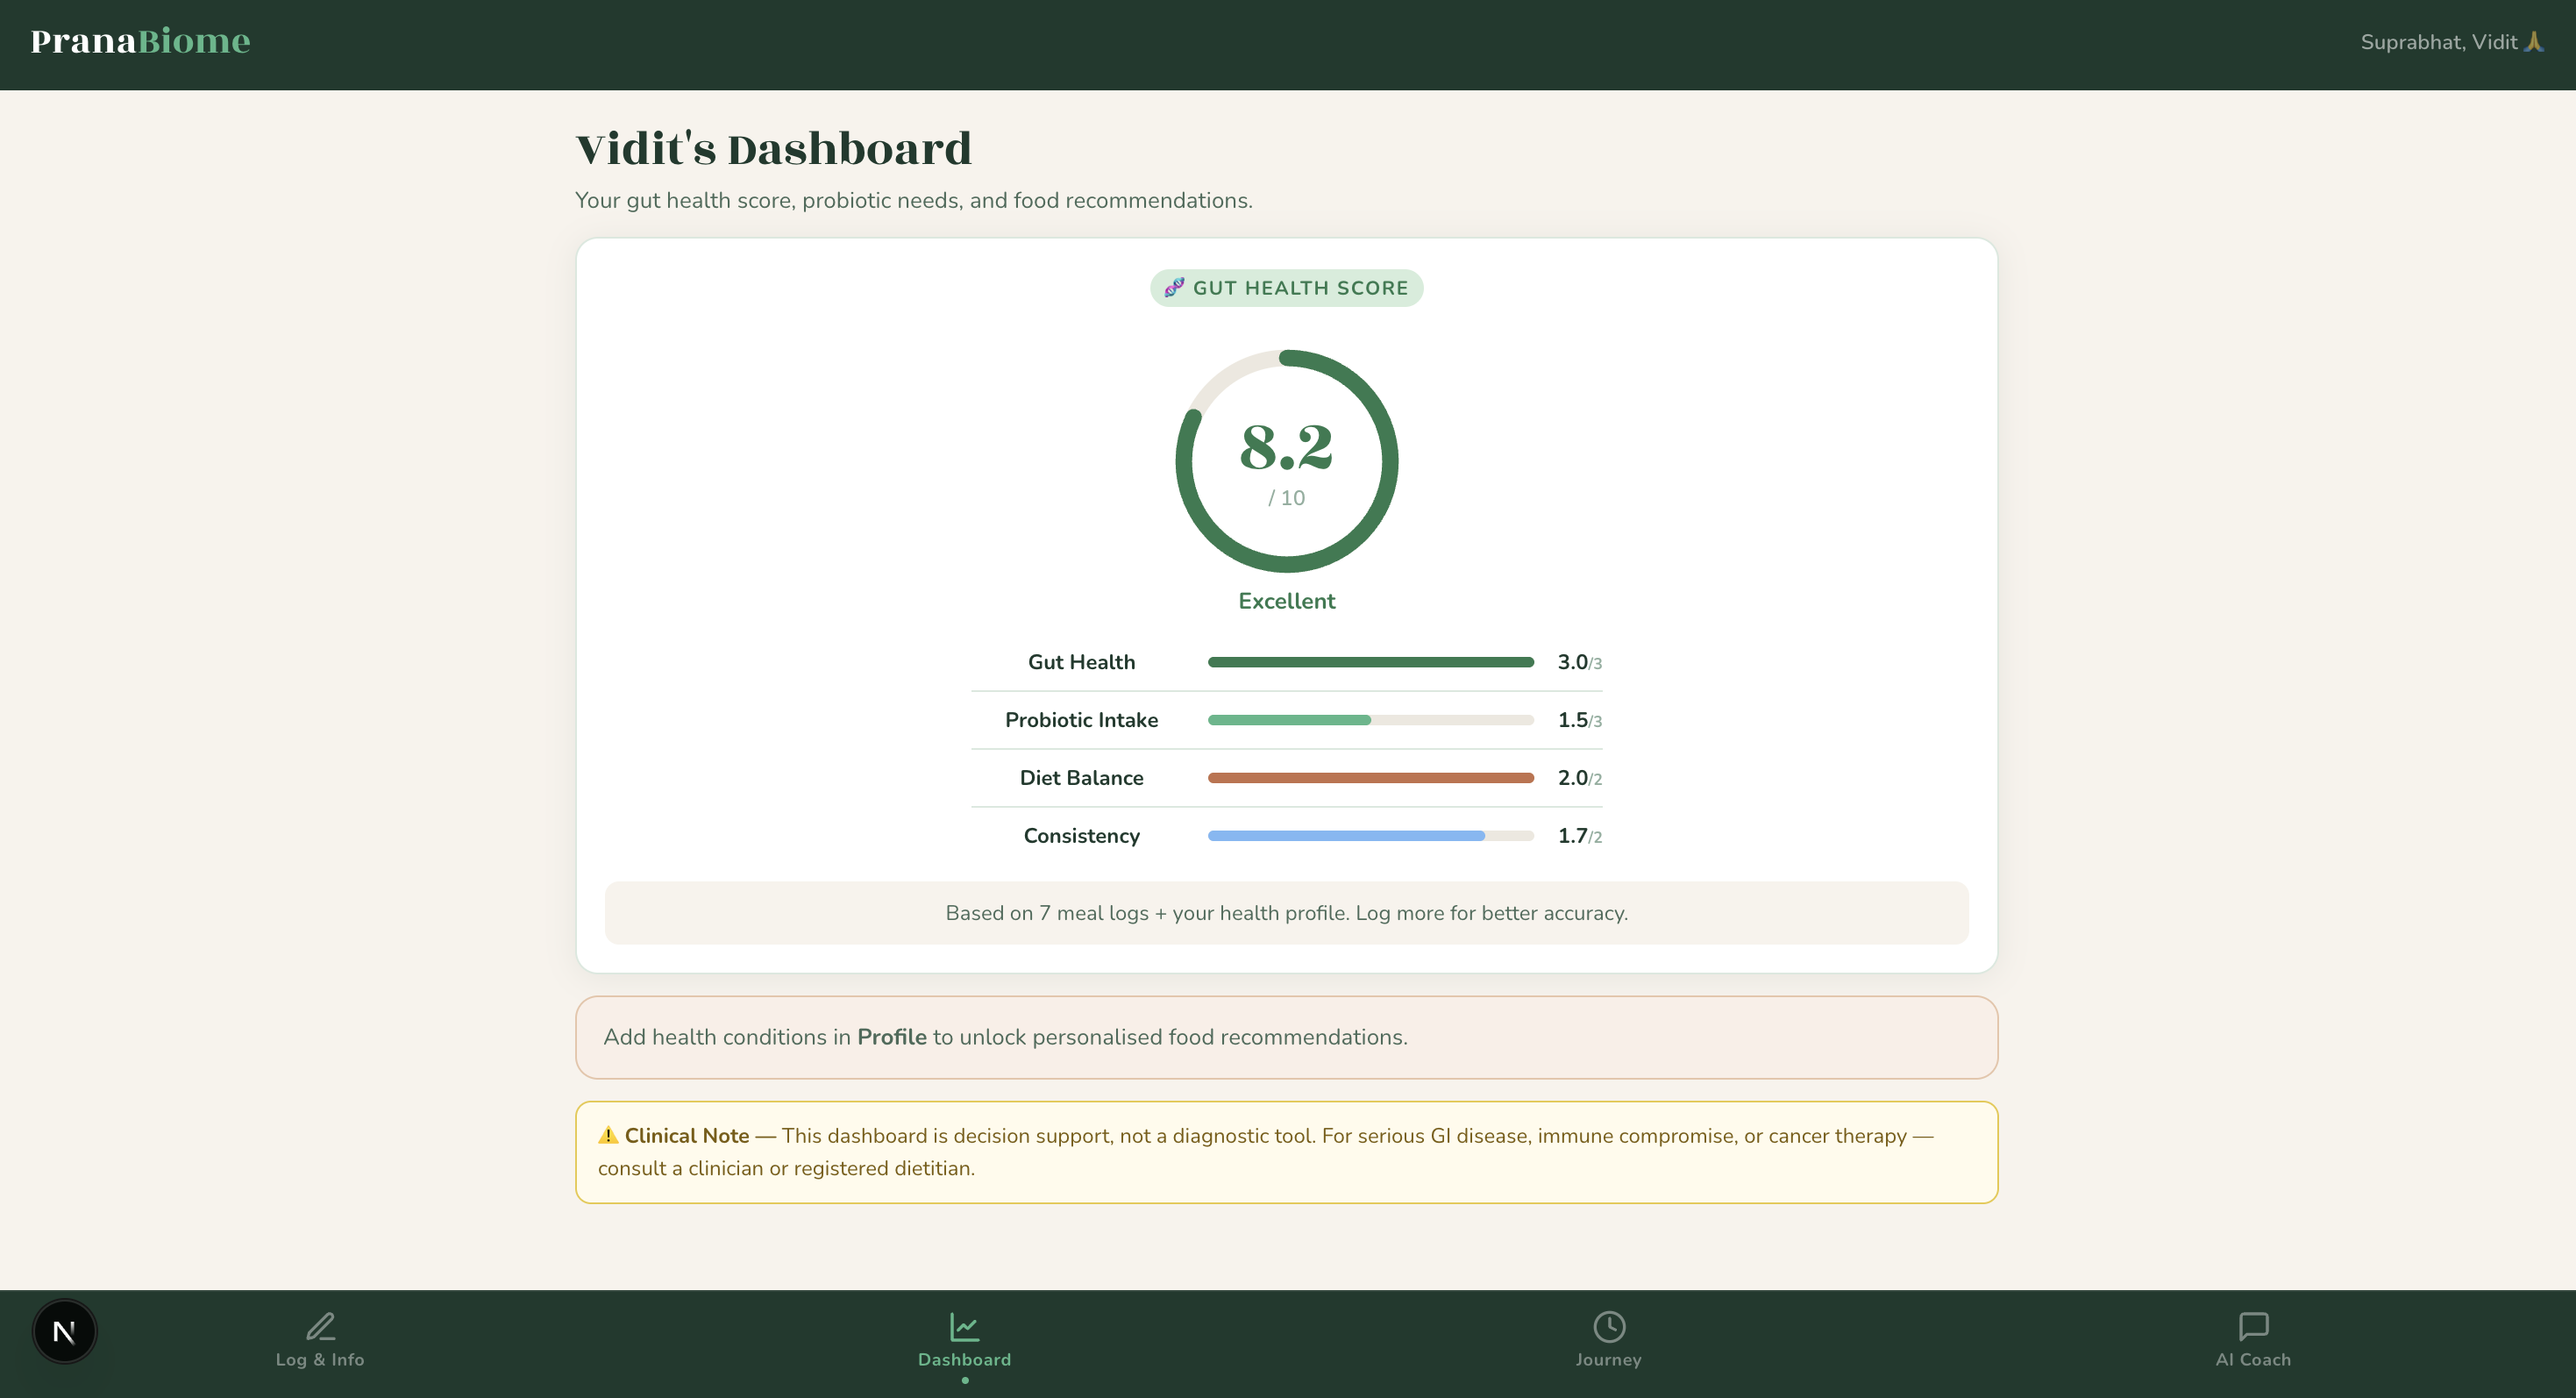The image size is (2576, 1398).
Task: Click the Probiotic Intake progress bar
Action: click(1370, 720)
